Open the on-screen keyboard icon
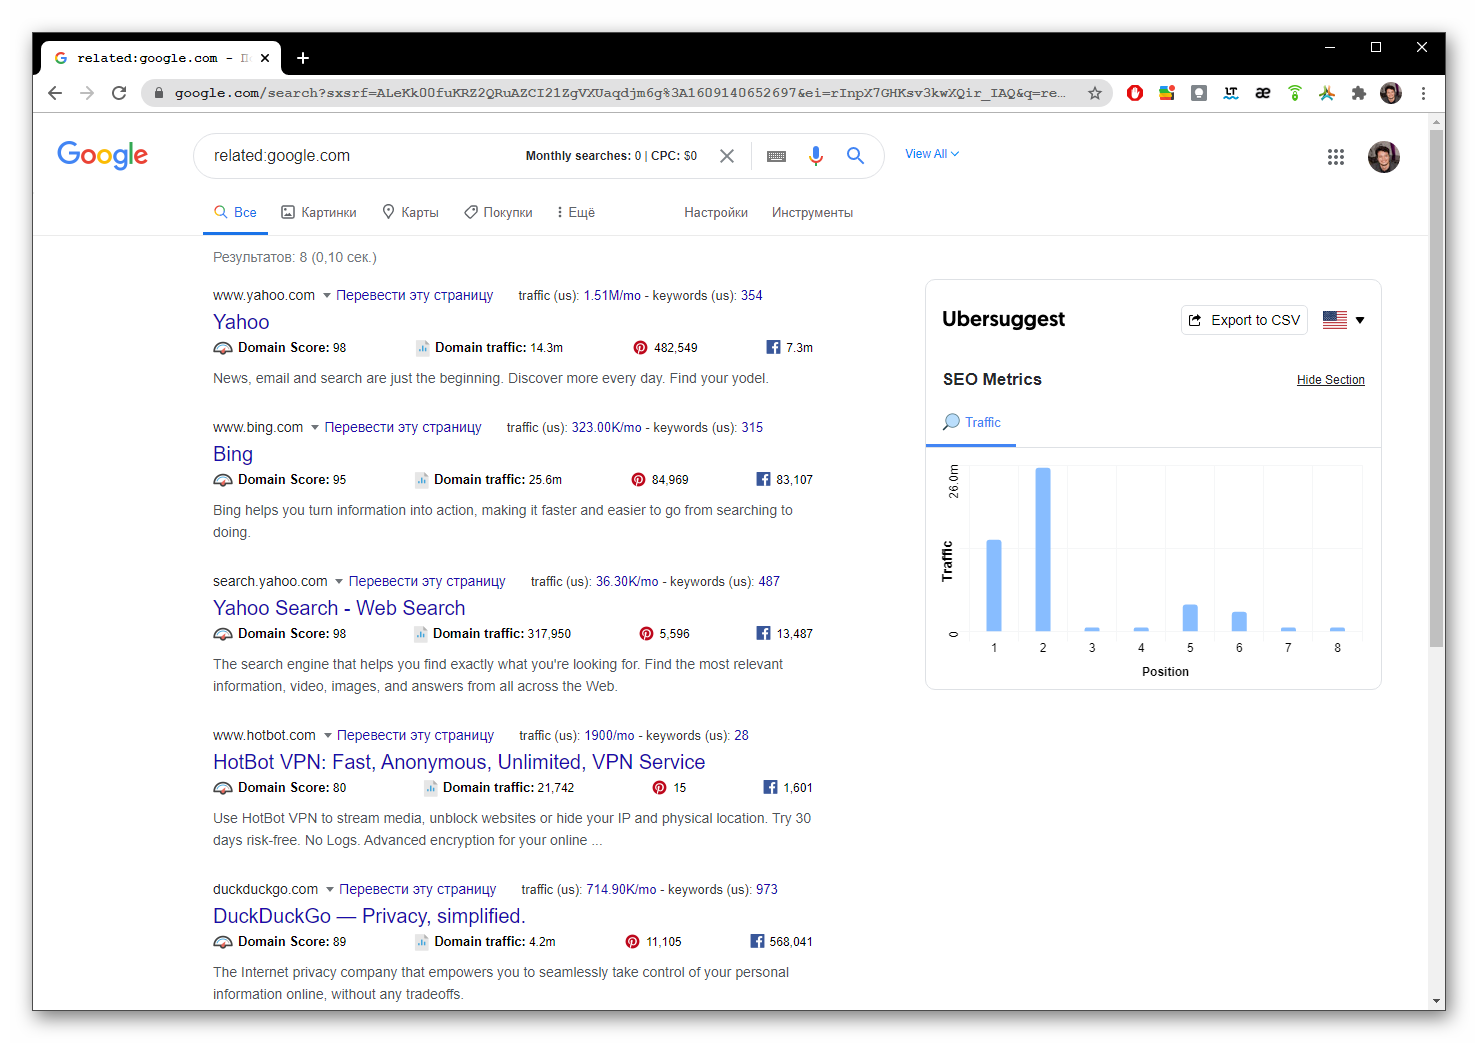Viewport: 1478px width, 1043px height. tap(776, 156)
